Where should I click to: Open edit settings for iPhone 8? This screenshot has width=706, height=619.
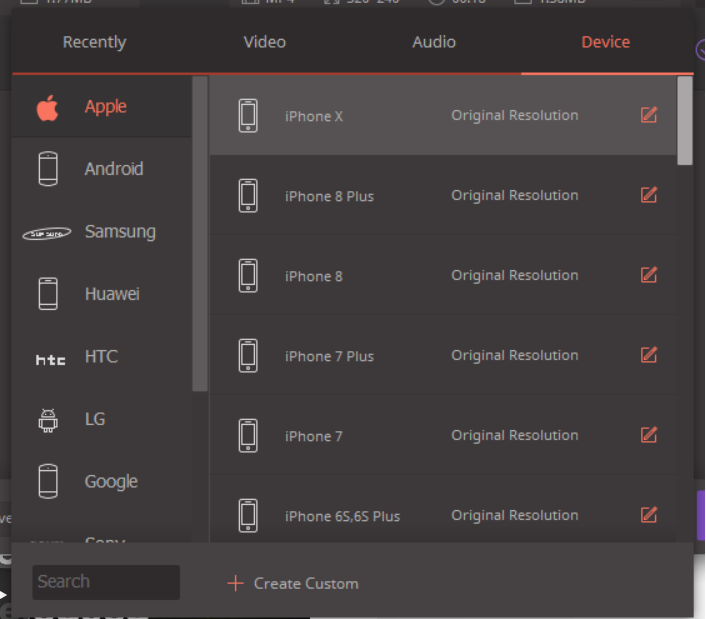tap(649, 275)
